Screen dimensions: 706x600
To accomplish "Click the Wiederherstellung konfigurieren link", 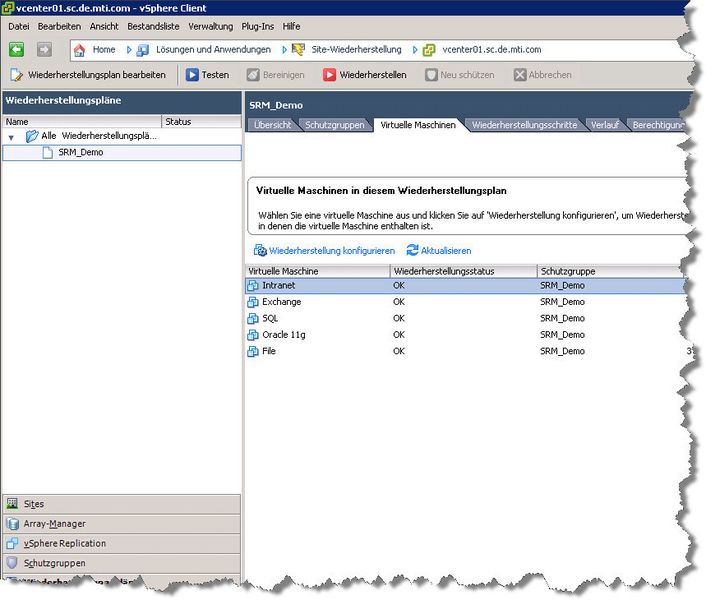I will [x=332, y=251].
